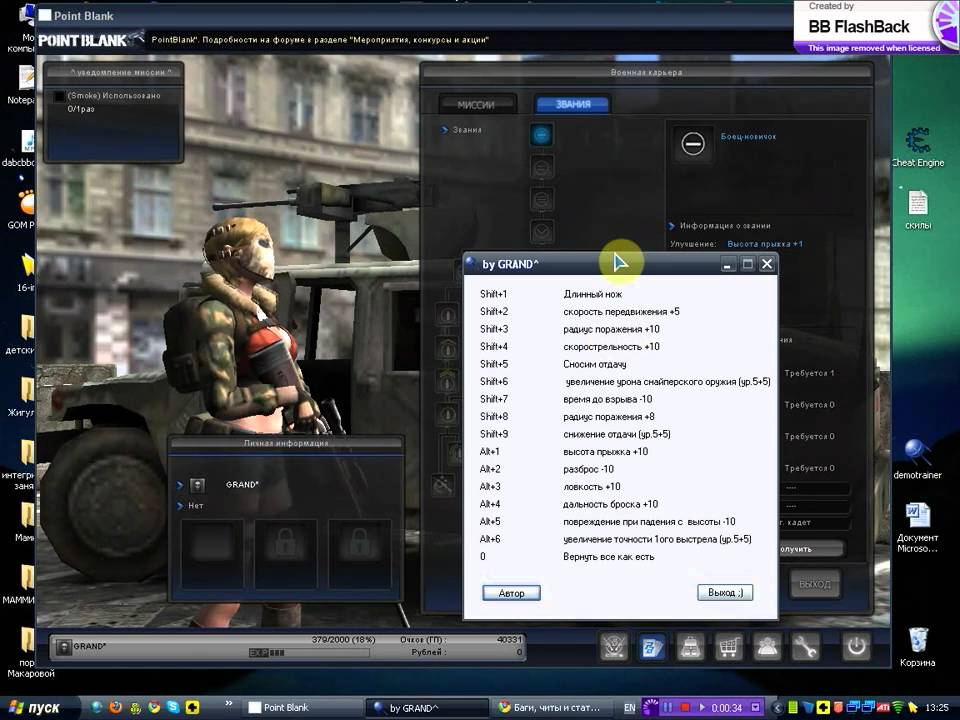The height and width of the screenshot is (720, 960).
Task: Open demotrainer desktop shortcut
Action: [x=917, y=459]
